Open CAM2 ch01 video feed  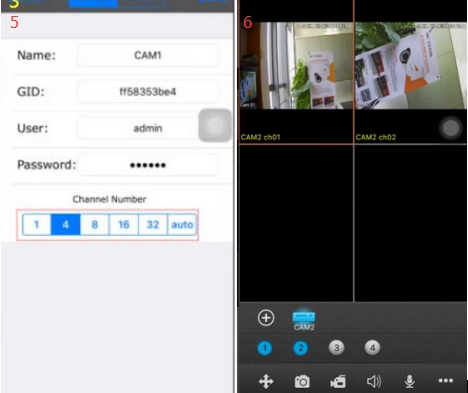click(x=296, y=66)
